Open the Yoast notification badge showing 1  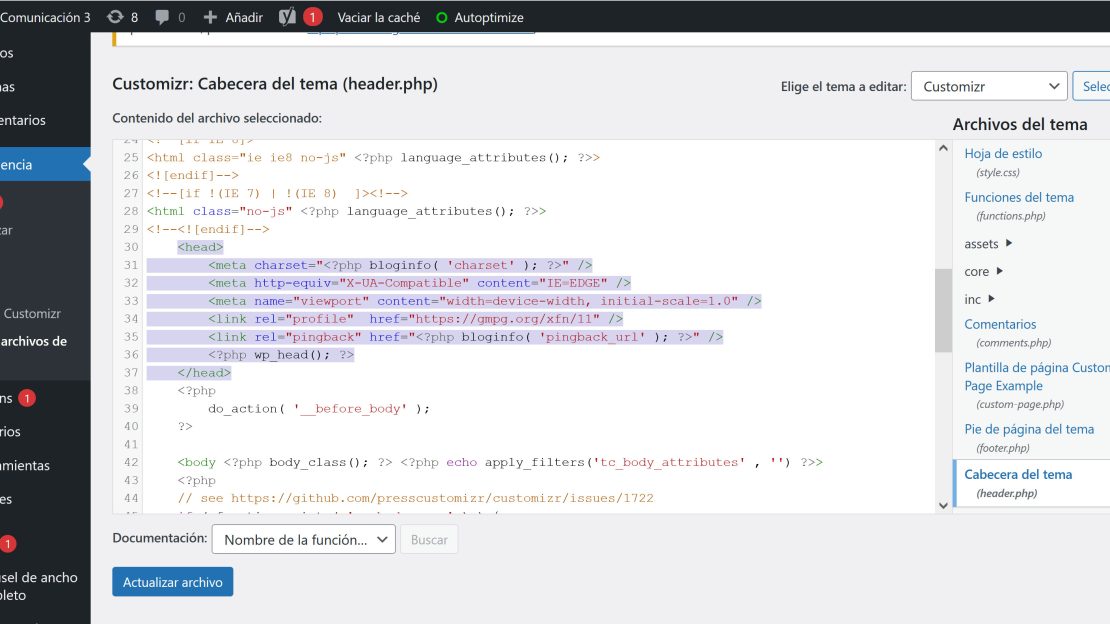[x=313, y=17]
